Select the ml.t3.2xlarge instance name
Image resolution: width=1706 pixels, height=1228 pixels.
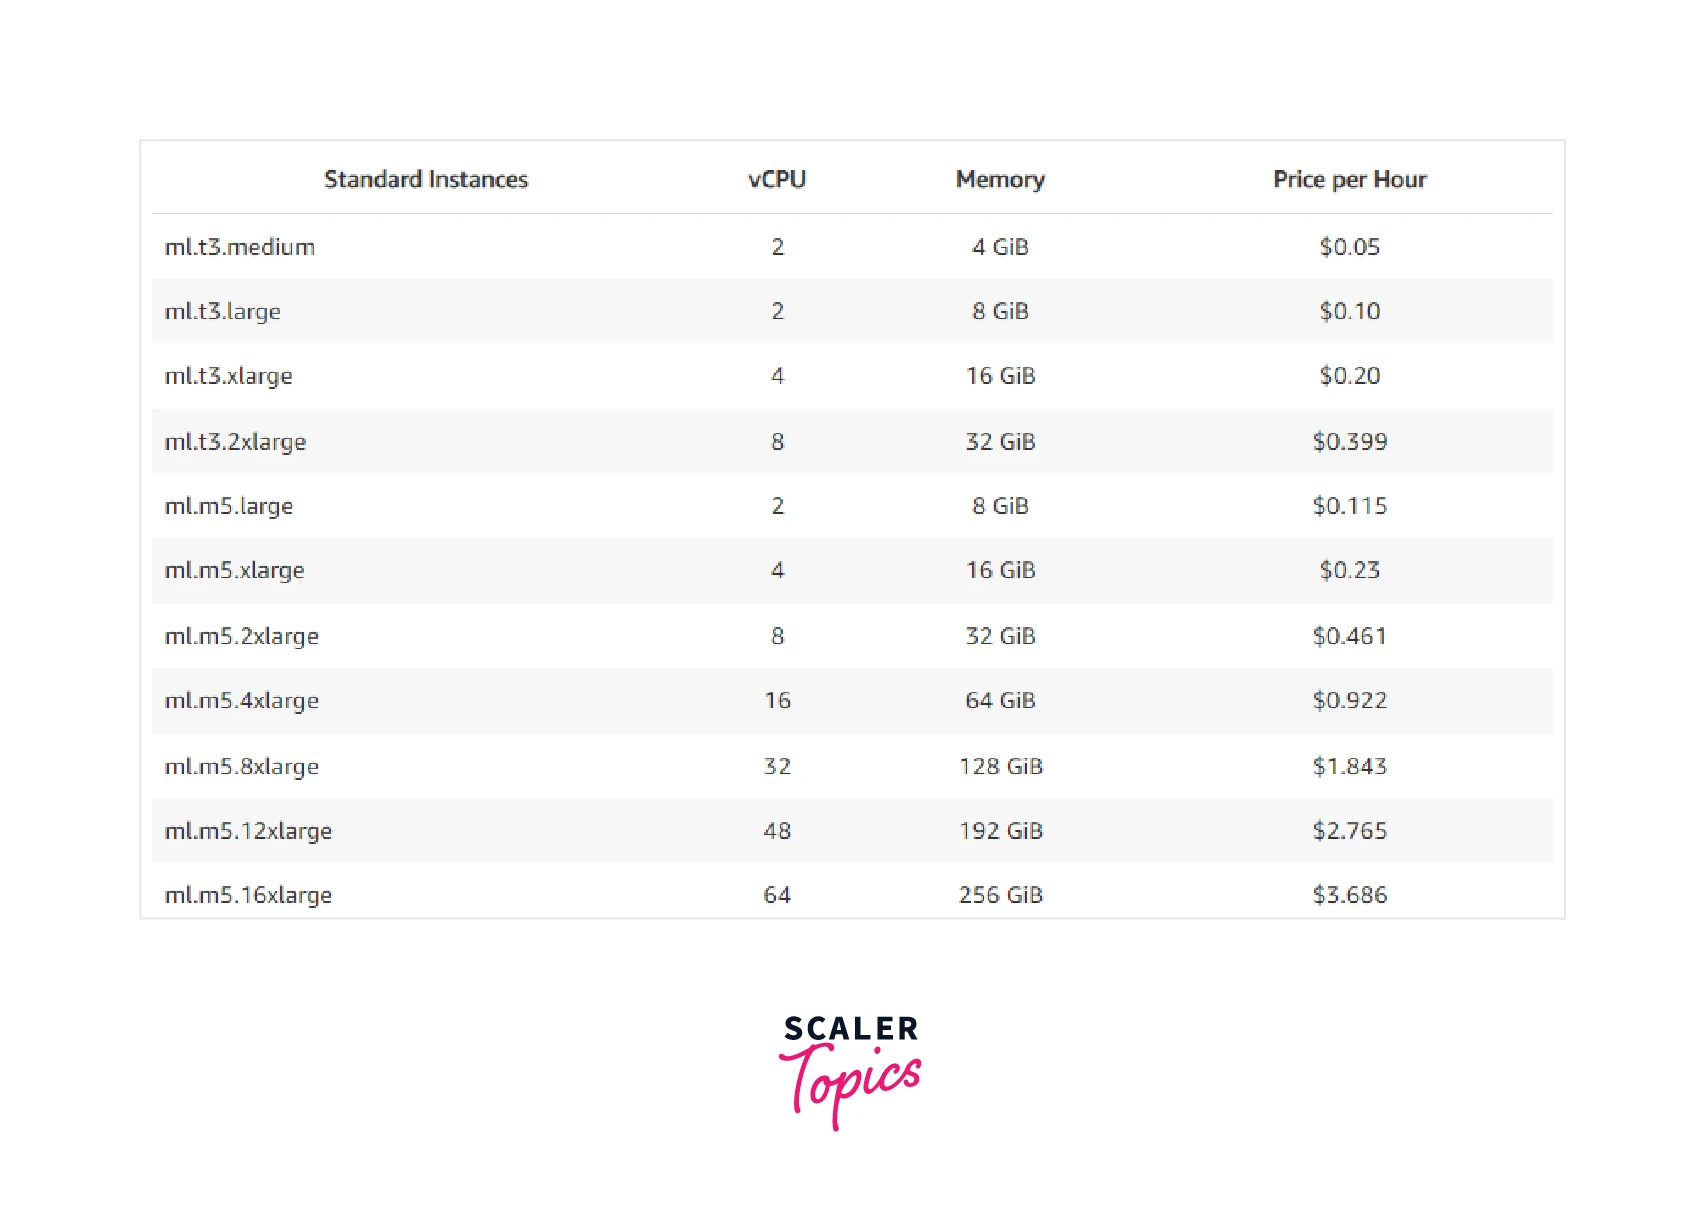pos(236,442)
